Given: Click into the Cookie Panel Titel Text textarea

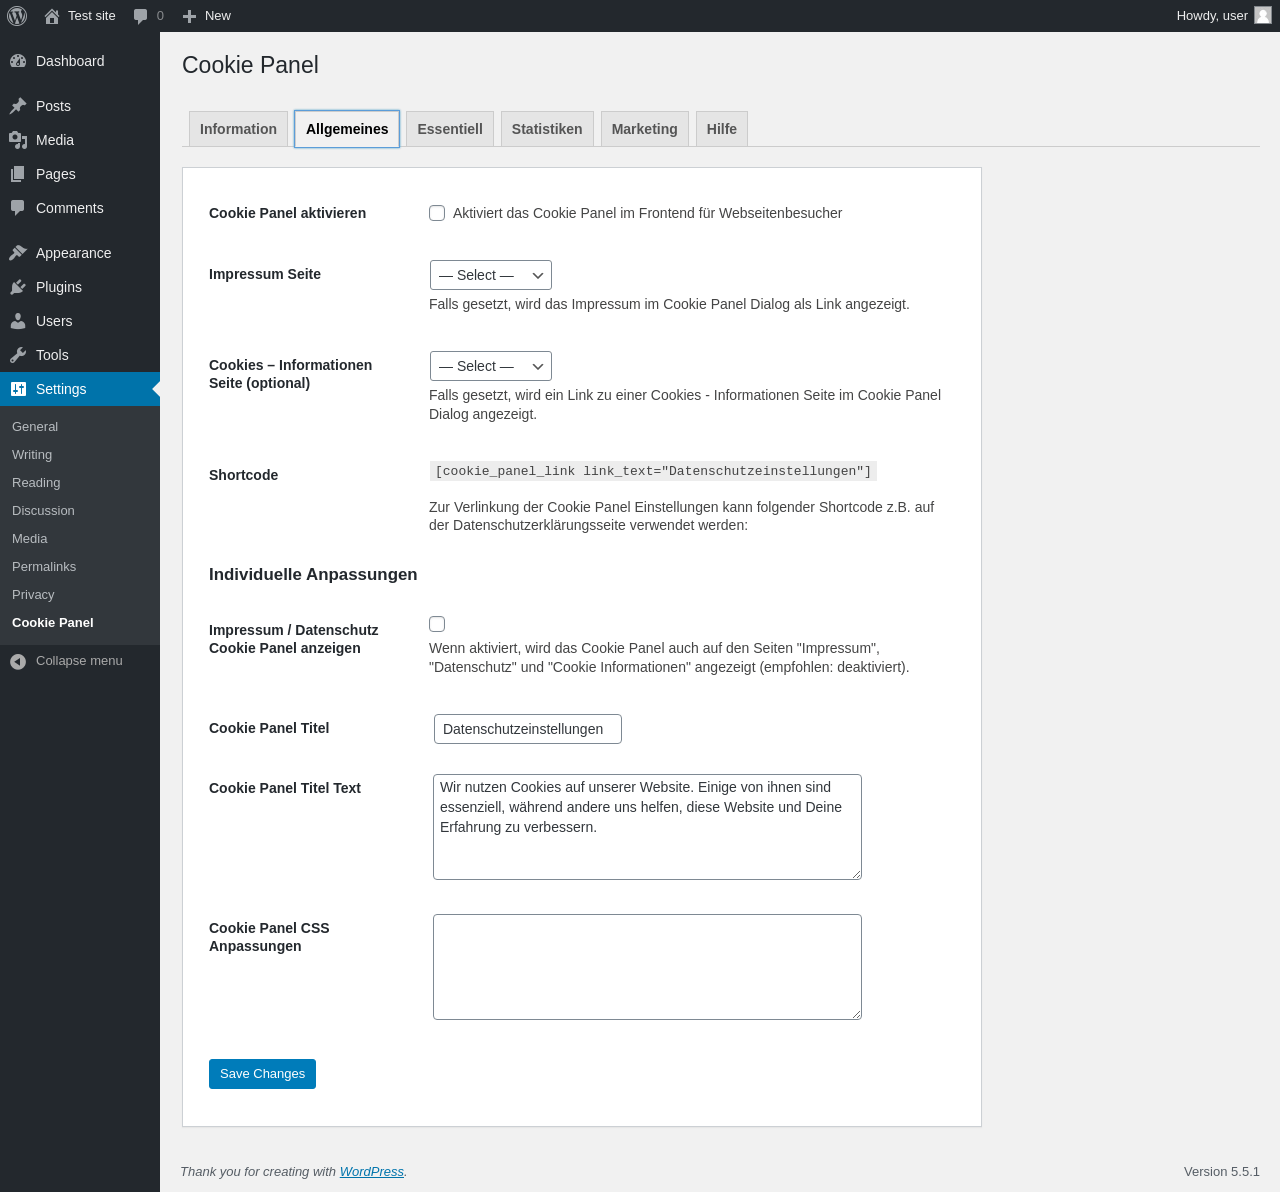Looking at the screenshot, I should [x=647, y=827].
